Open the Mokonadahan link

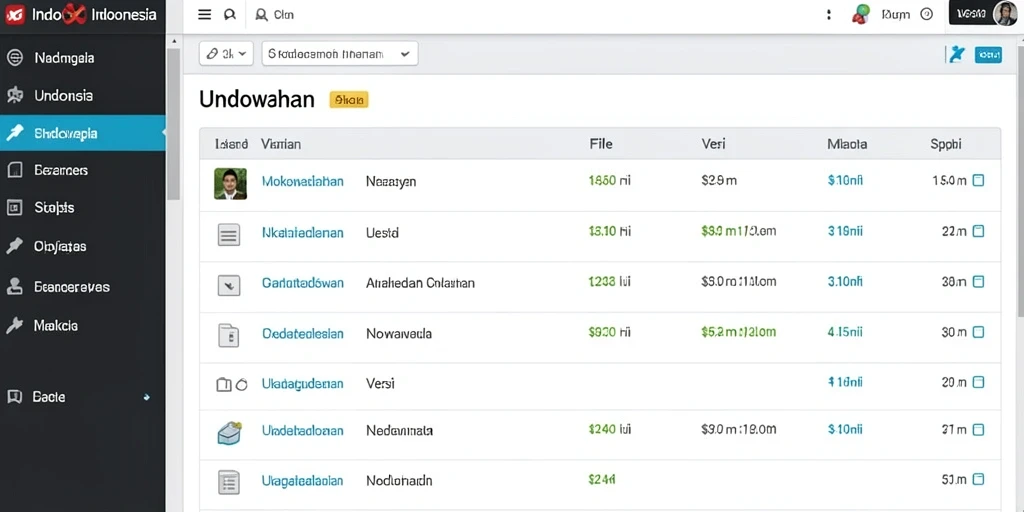click(302, 182)
